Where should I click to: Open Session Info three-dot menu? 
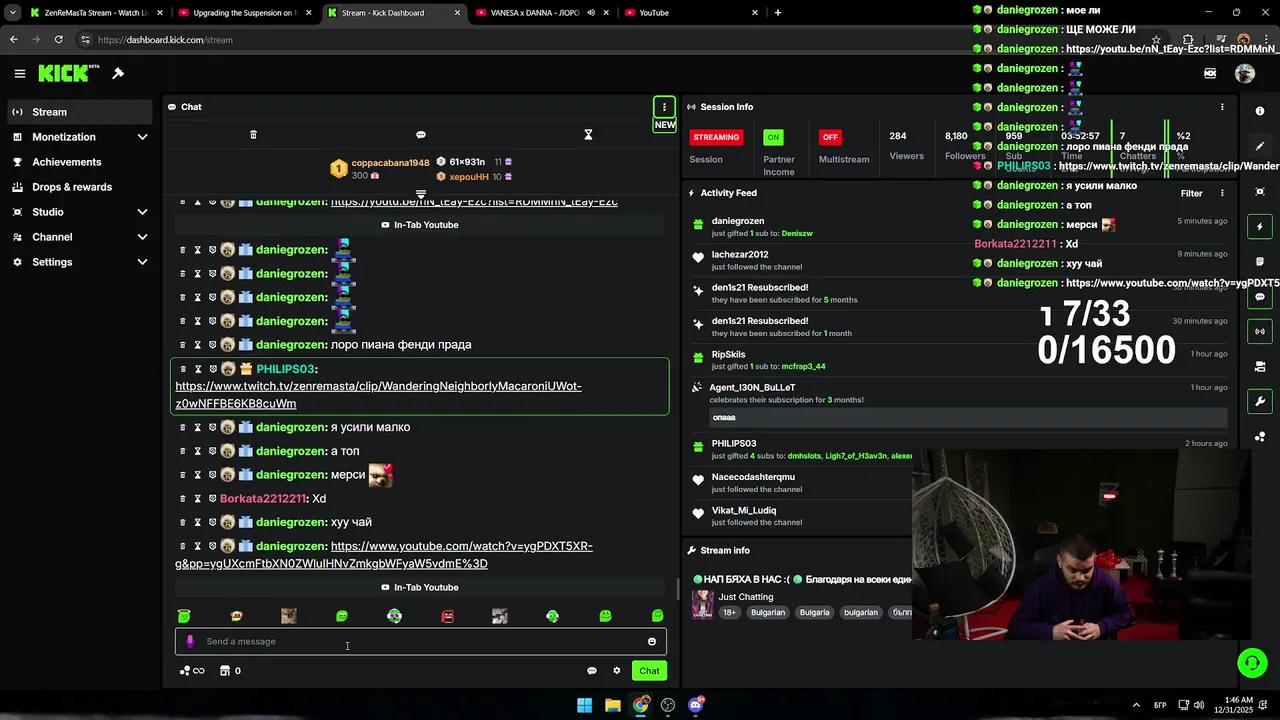[1222, 107]
